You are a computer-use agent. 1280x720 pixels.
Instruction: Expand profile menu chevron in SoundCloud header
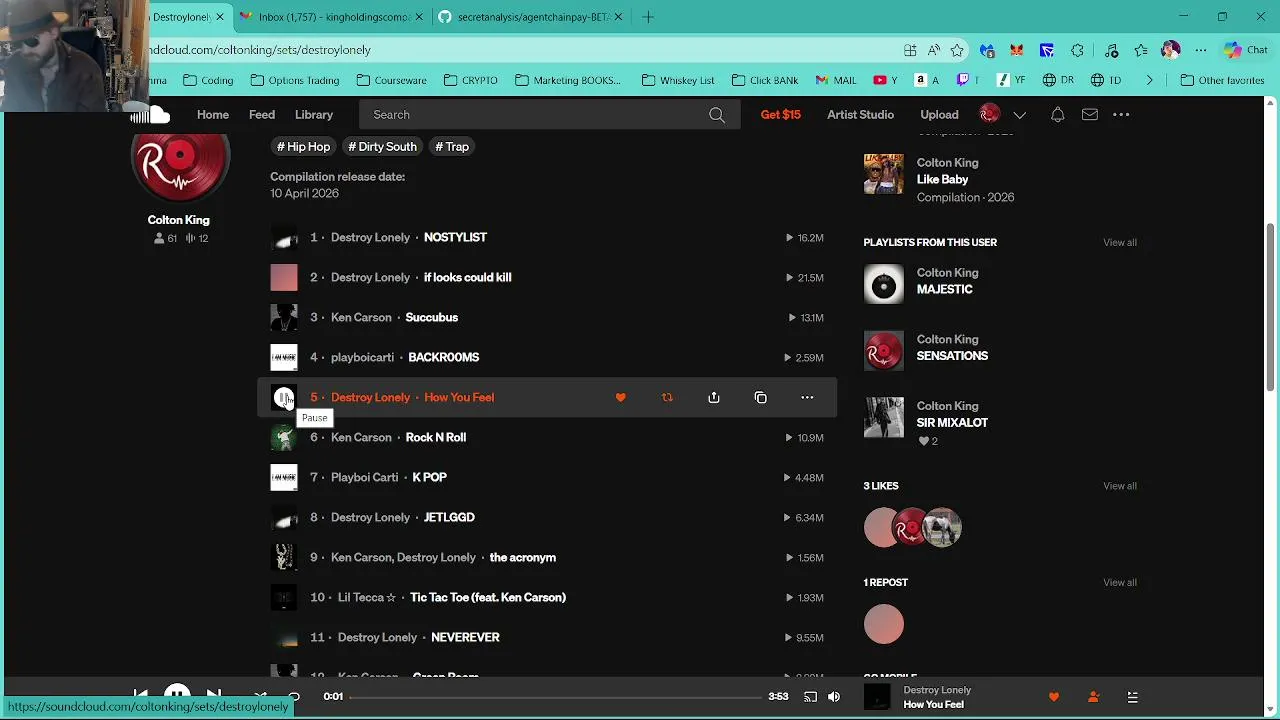click(x=1019, y=115)
